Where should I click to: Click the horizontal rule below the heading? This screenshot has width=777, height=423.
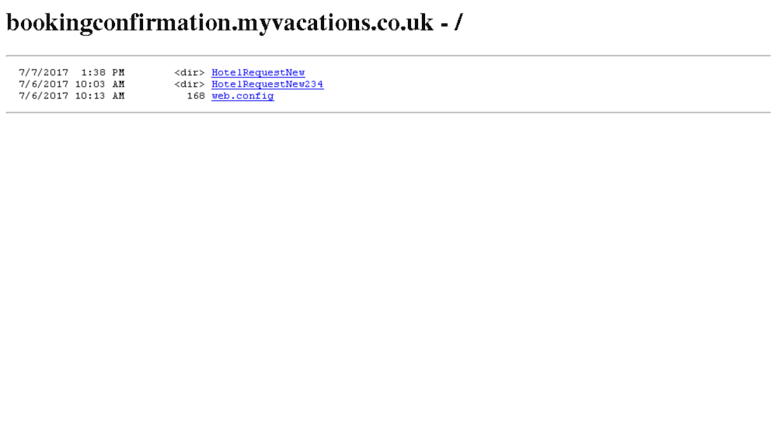click(x=388, y=55)
